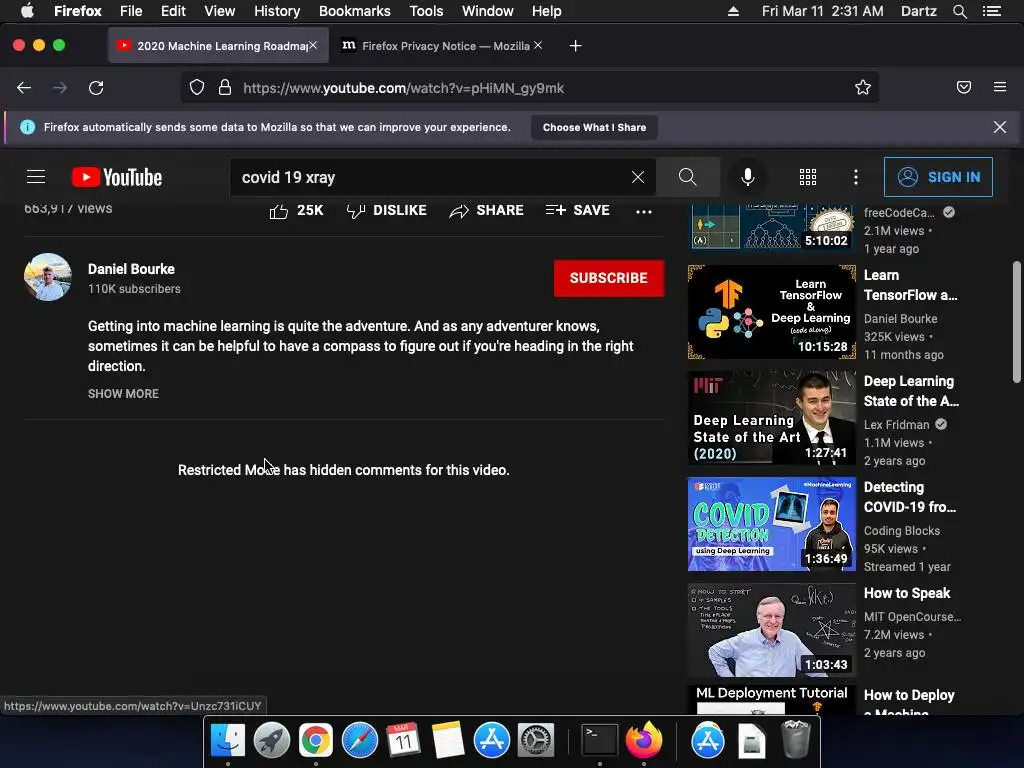Expand the description with SHOW MORE

pyautogui.click(x=123, y=394)
